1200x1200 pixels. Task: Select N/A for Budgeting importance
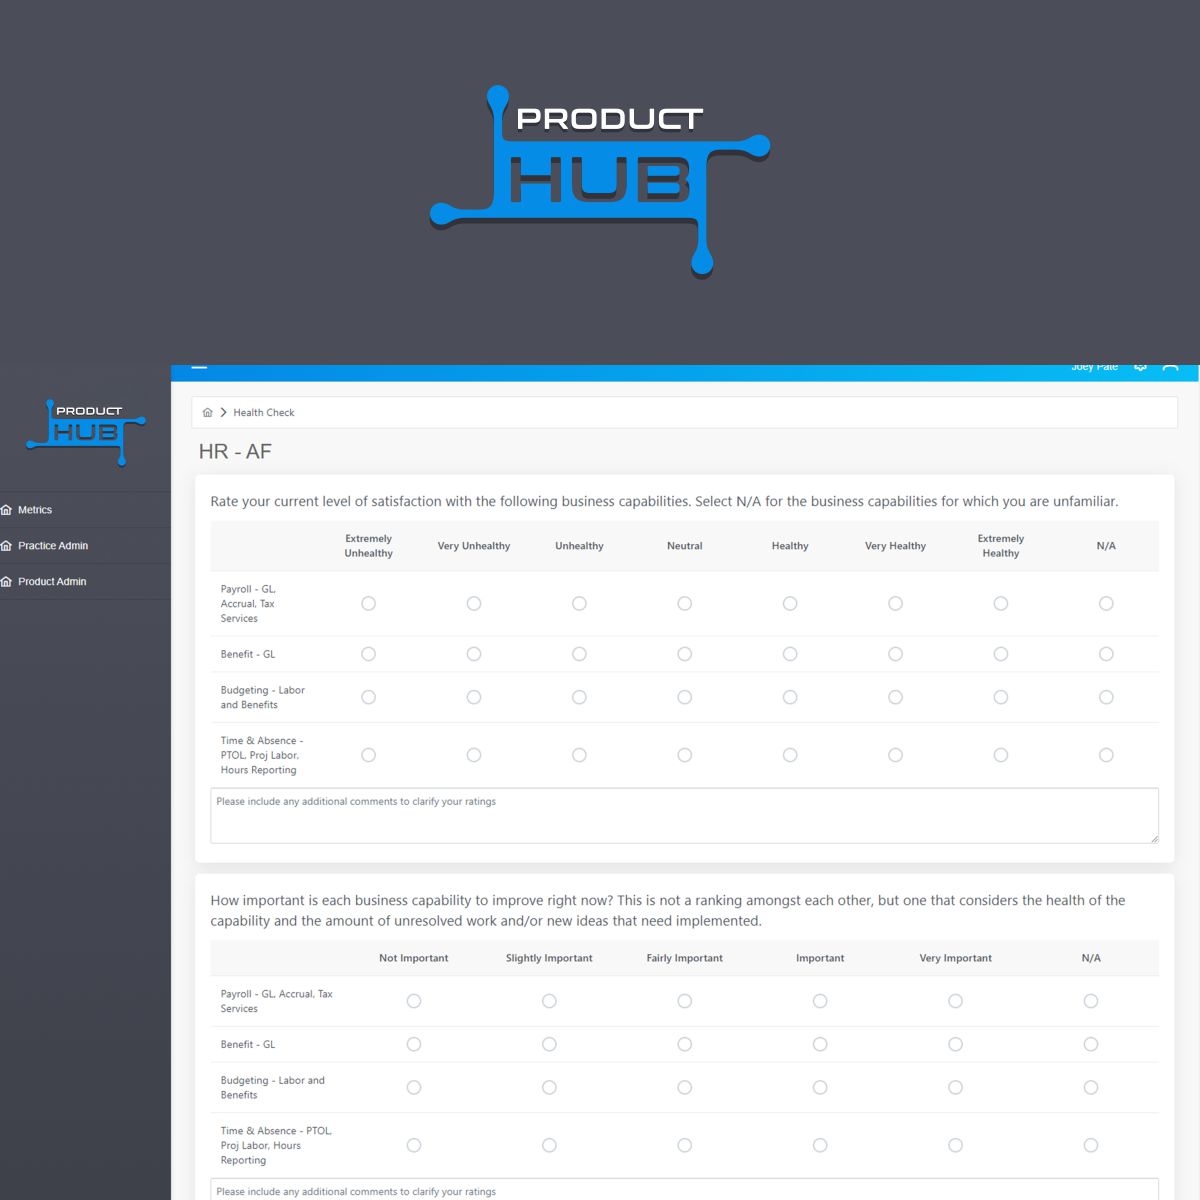tap(1091, 1087)
